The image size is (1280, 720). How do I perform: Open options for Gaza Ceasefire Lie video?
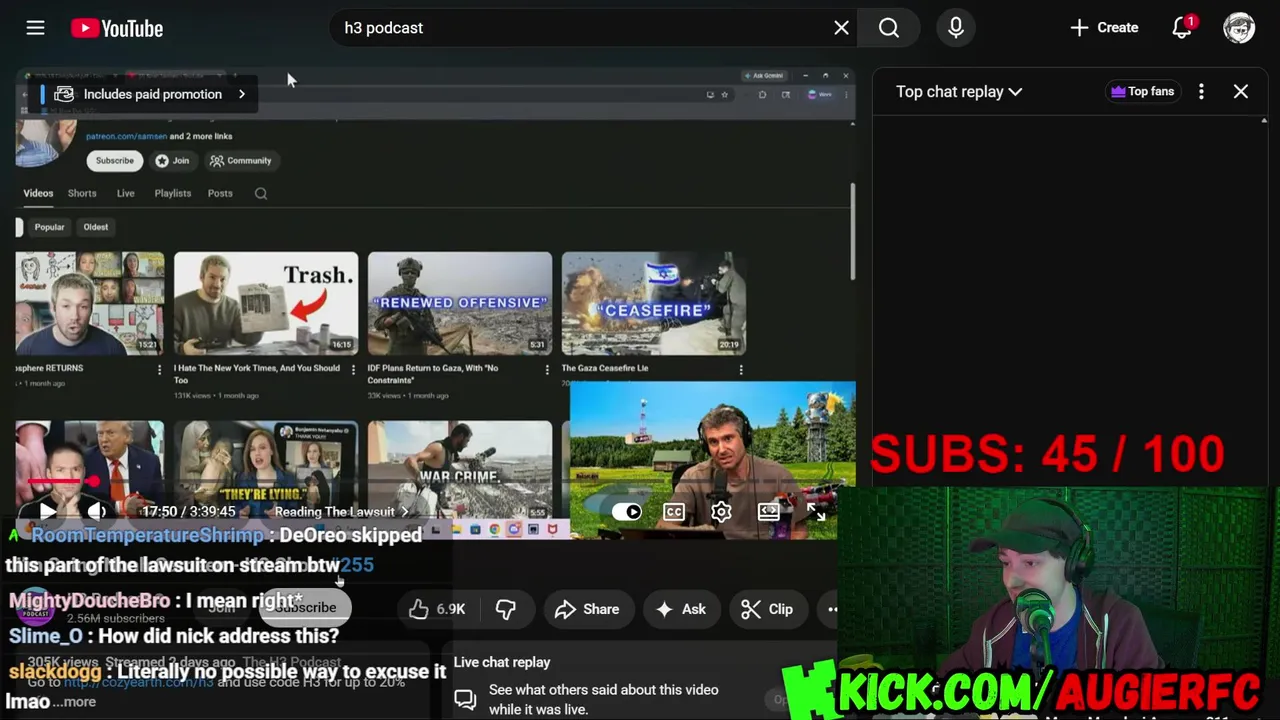pyautogui.click(x=740, y=369)
